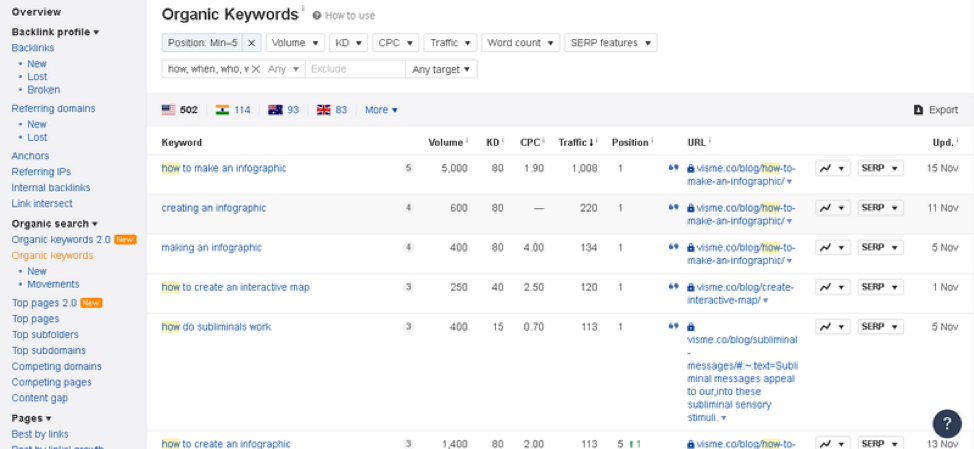This screenshot has width=974, height=449.
Task: Go to Content gap in sidebar
Action: tap(41, 398)
